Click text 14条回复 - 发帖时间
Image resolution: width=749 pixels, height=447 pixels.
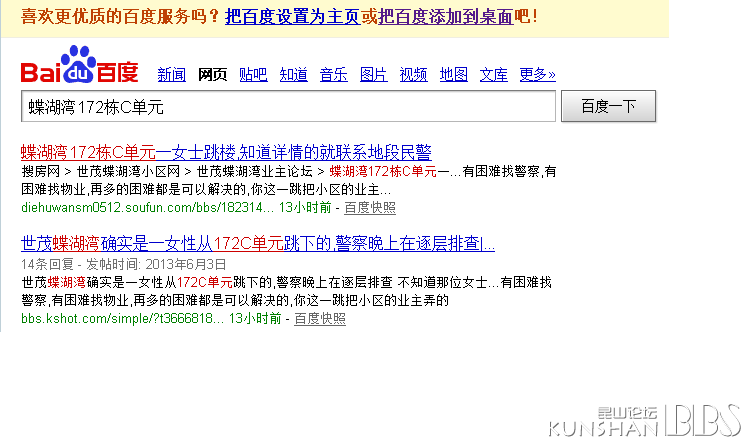123,264
